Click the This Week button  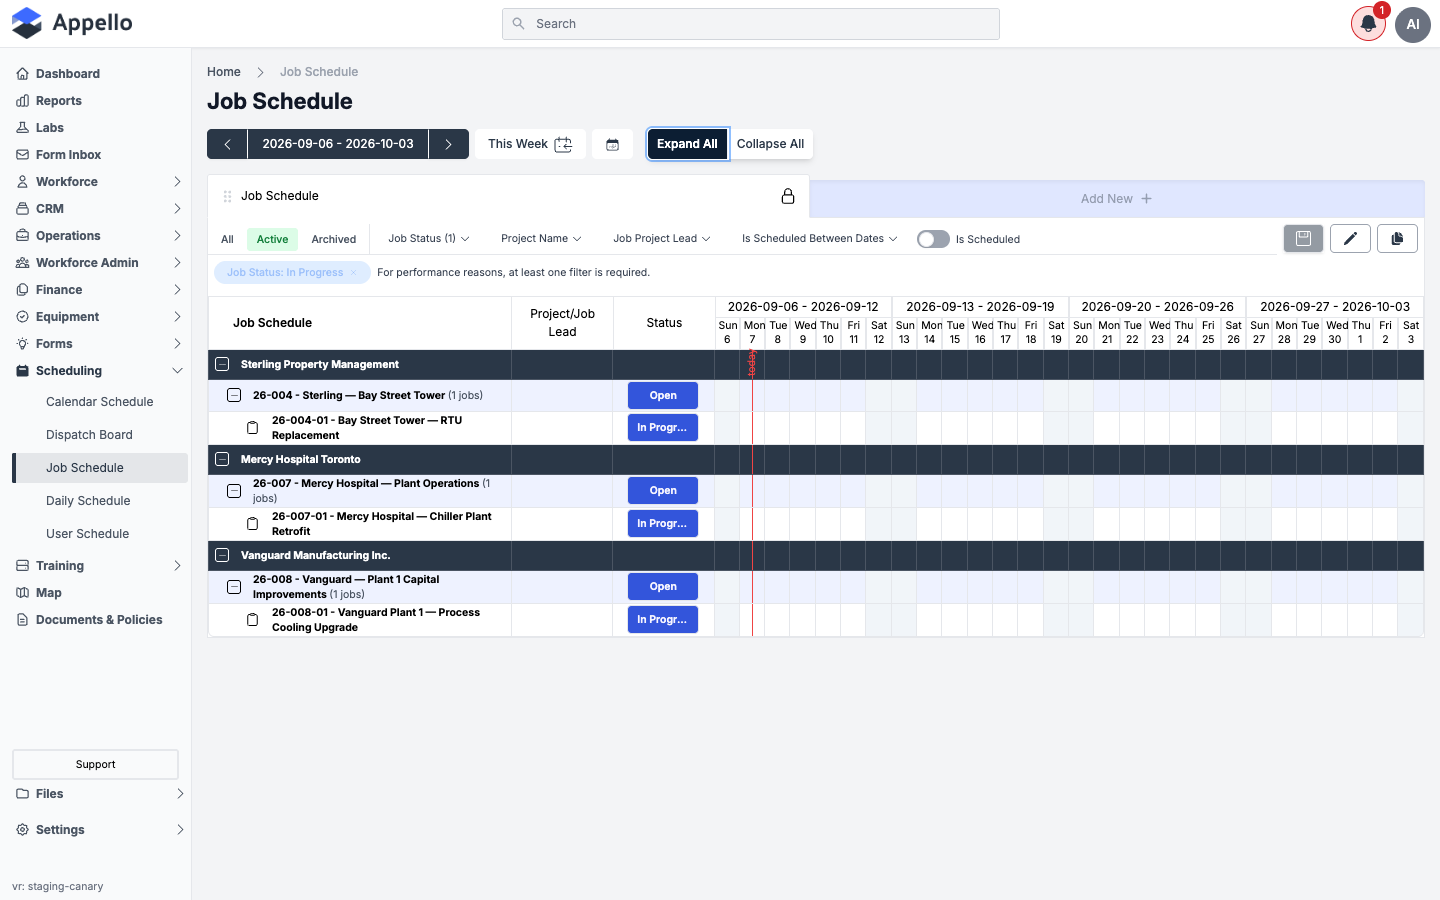click(530, 144)
